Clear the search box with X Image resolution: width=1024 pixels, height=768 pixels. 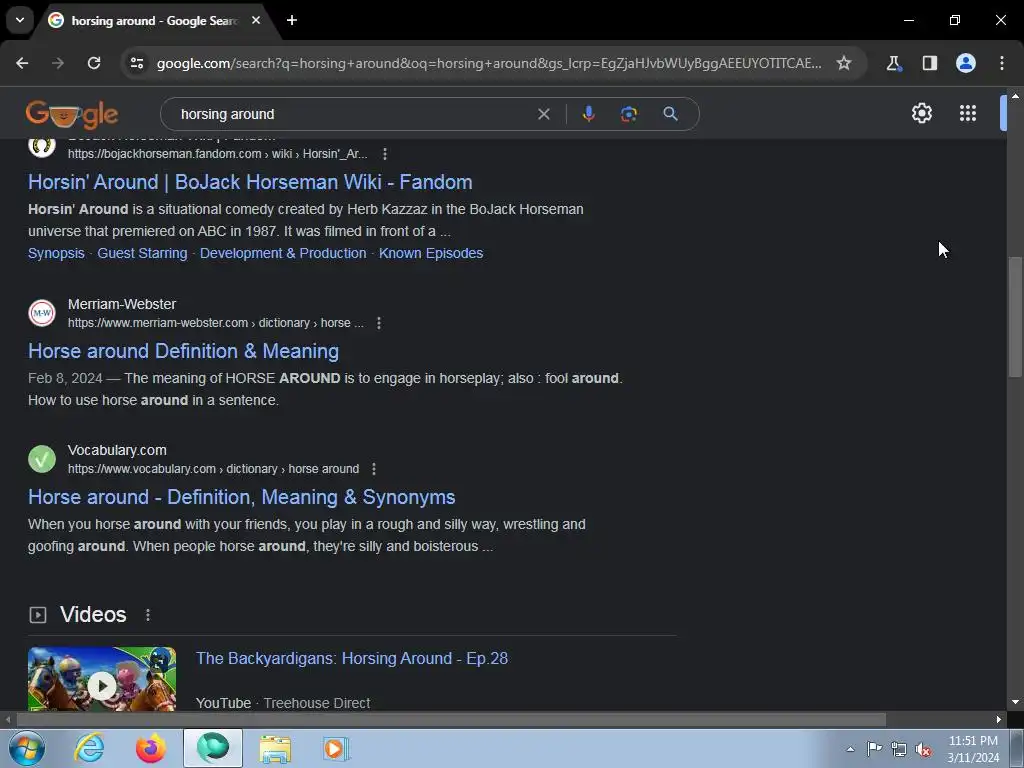[x=543, y=114]
